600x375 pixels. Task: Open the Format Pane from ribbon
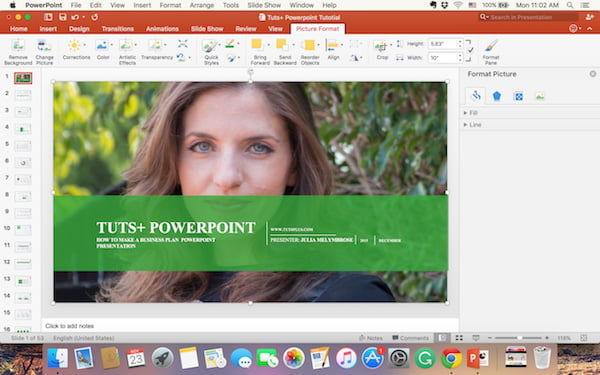coord(491,52)
